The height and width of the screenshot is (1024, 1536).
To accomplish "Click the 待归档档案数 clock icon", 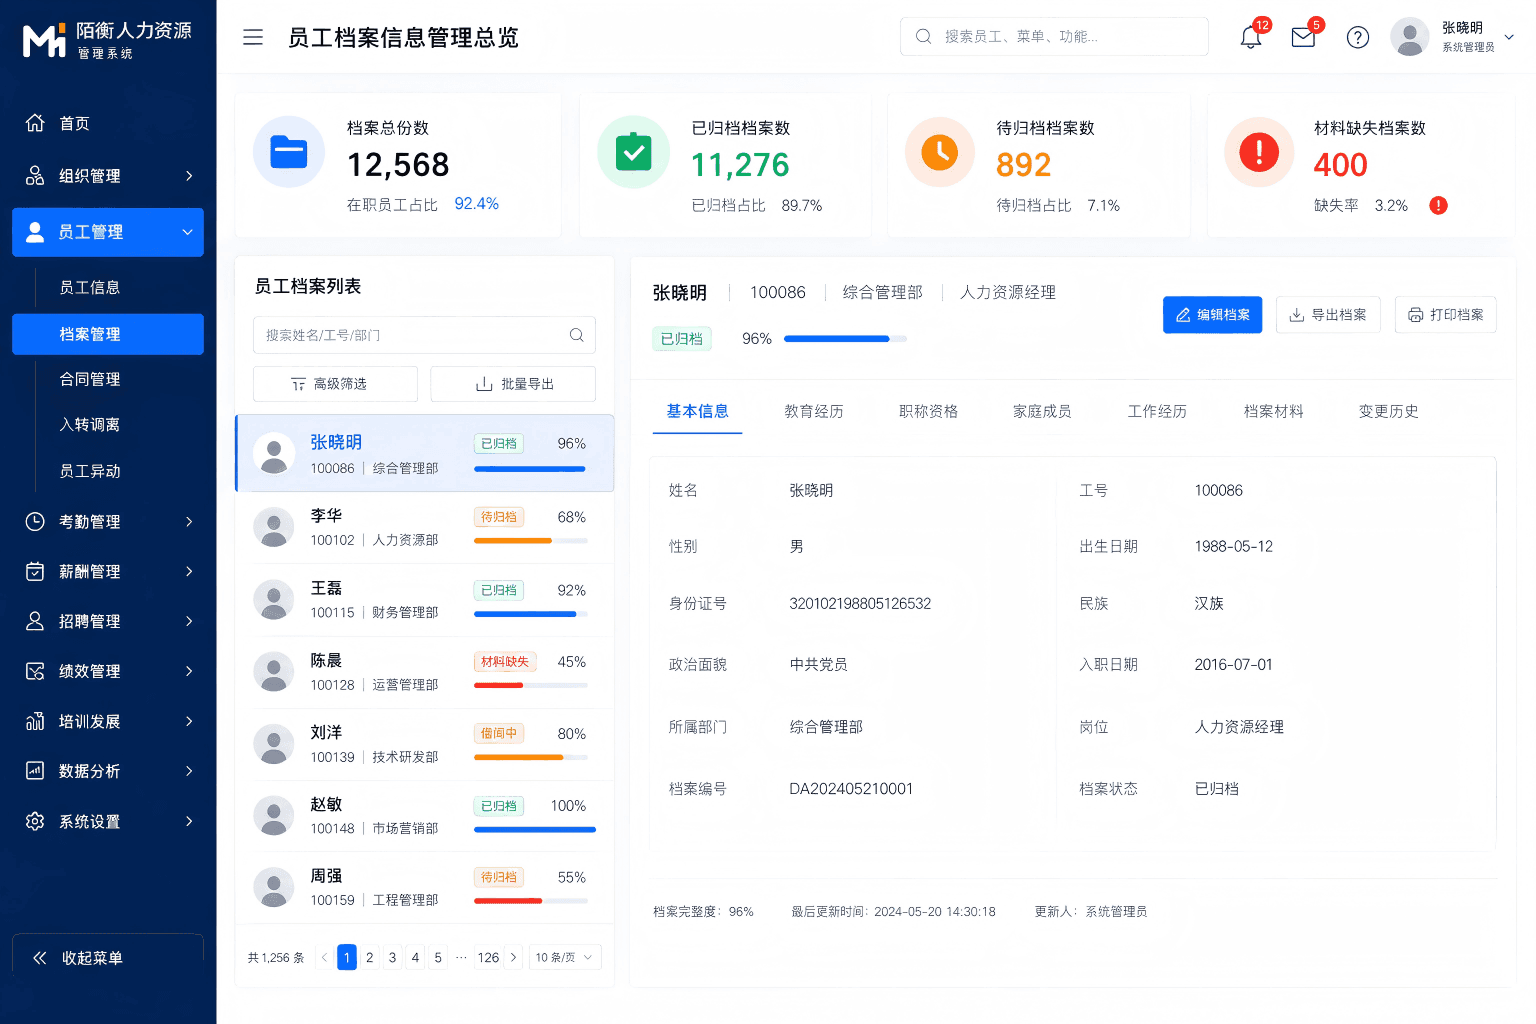I will coord(940,152).
